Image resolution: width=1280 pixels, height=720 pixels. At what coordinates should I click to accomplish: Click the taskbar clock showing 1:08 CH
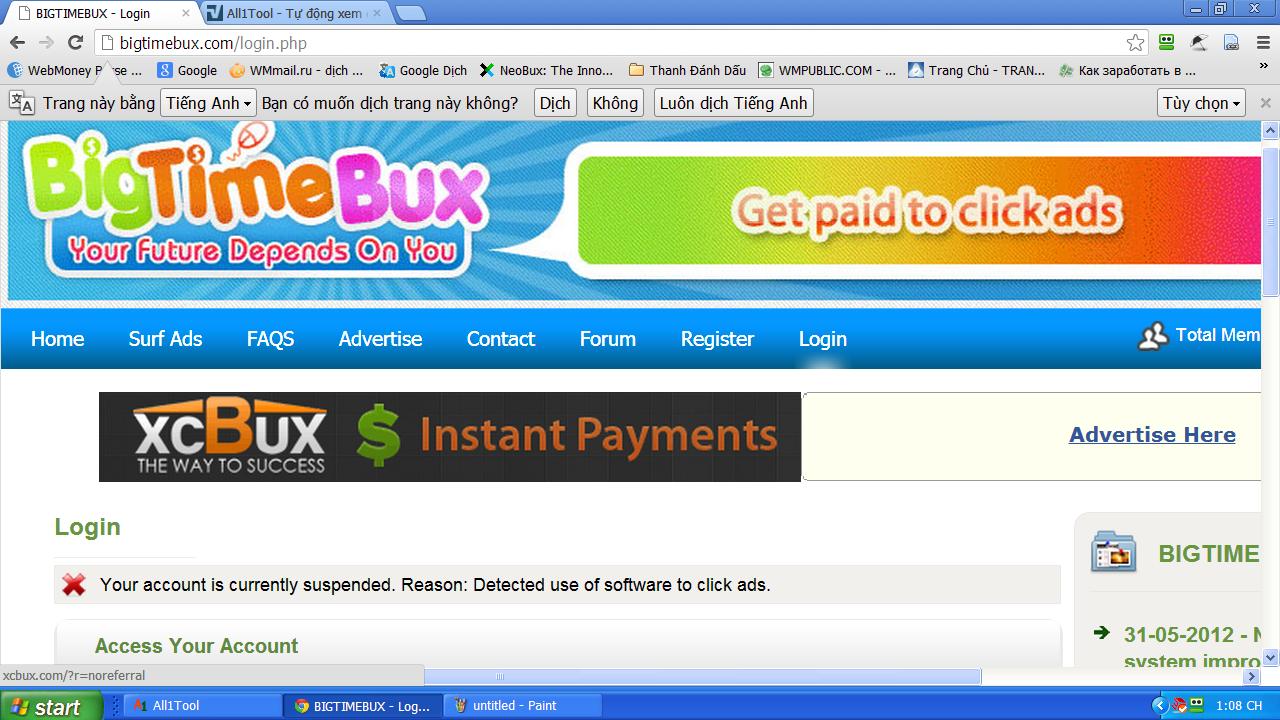(x=1239, y=706)
